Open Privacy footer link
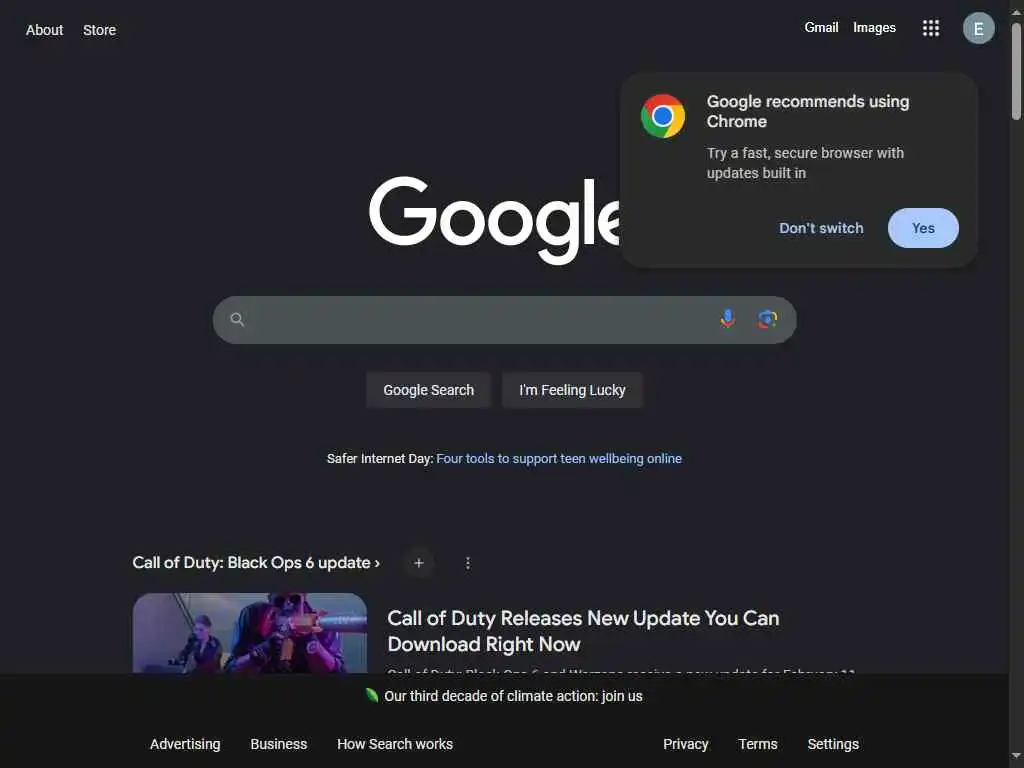 pos(686,744)
